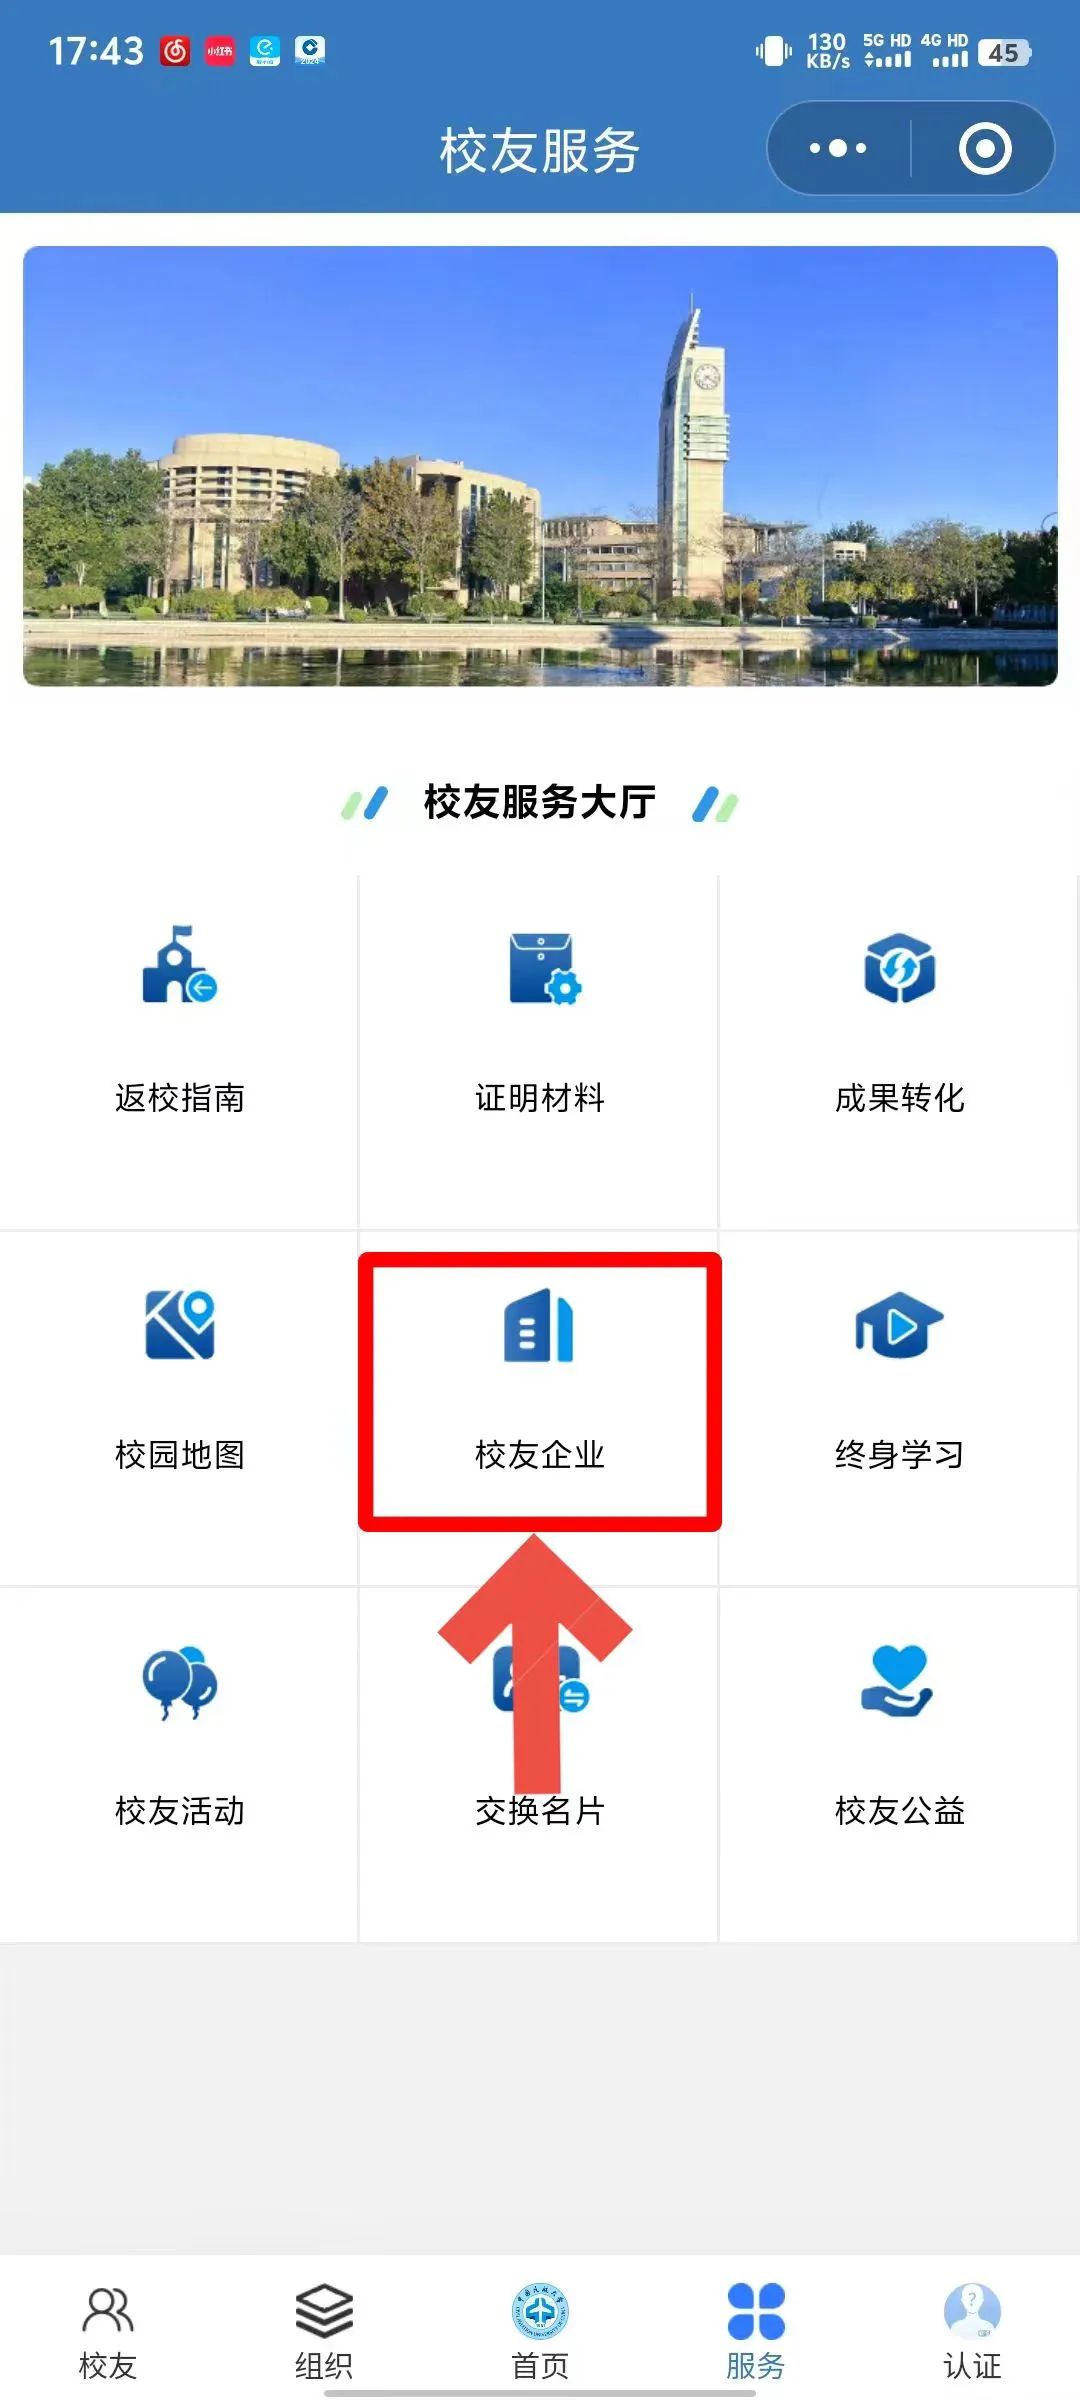Close mini program via circle button
The image size is (1080, 2400).
tap(985, 148)
